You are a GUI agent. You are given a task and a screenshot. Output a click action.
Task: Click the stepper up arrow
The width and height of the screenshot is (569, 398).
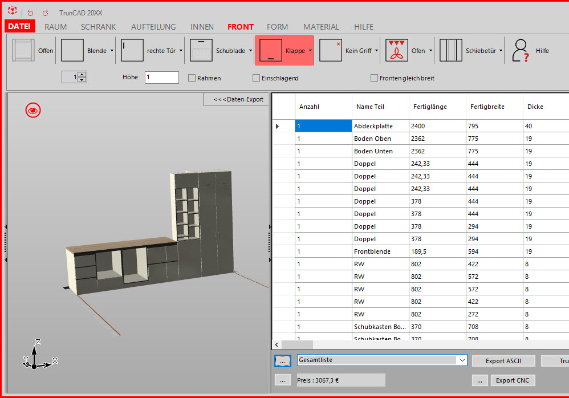point(82,74)
